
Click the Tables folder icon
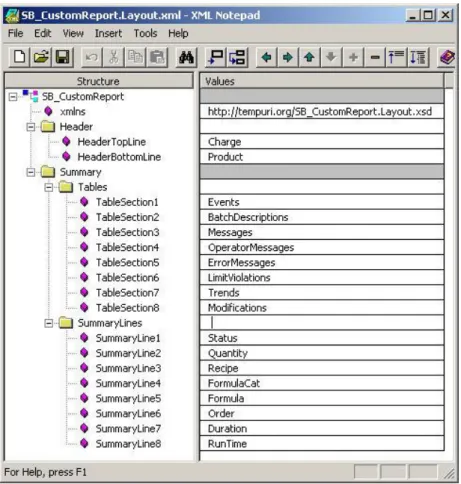(66, 187)
